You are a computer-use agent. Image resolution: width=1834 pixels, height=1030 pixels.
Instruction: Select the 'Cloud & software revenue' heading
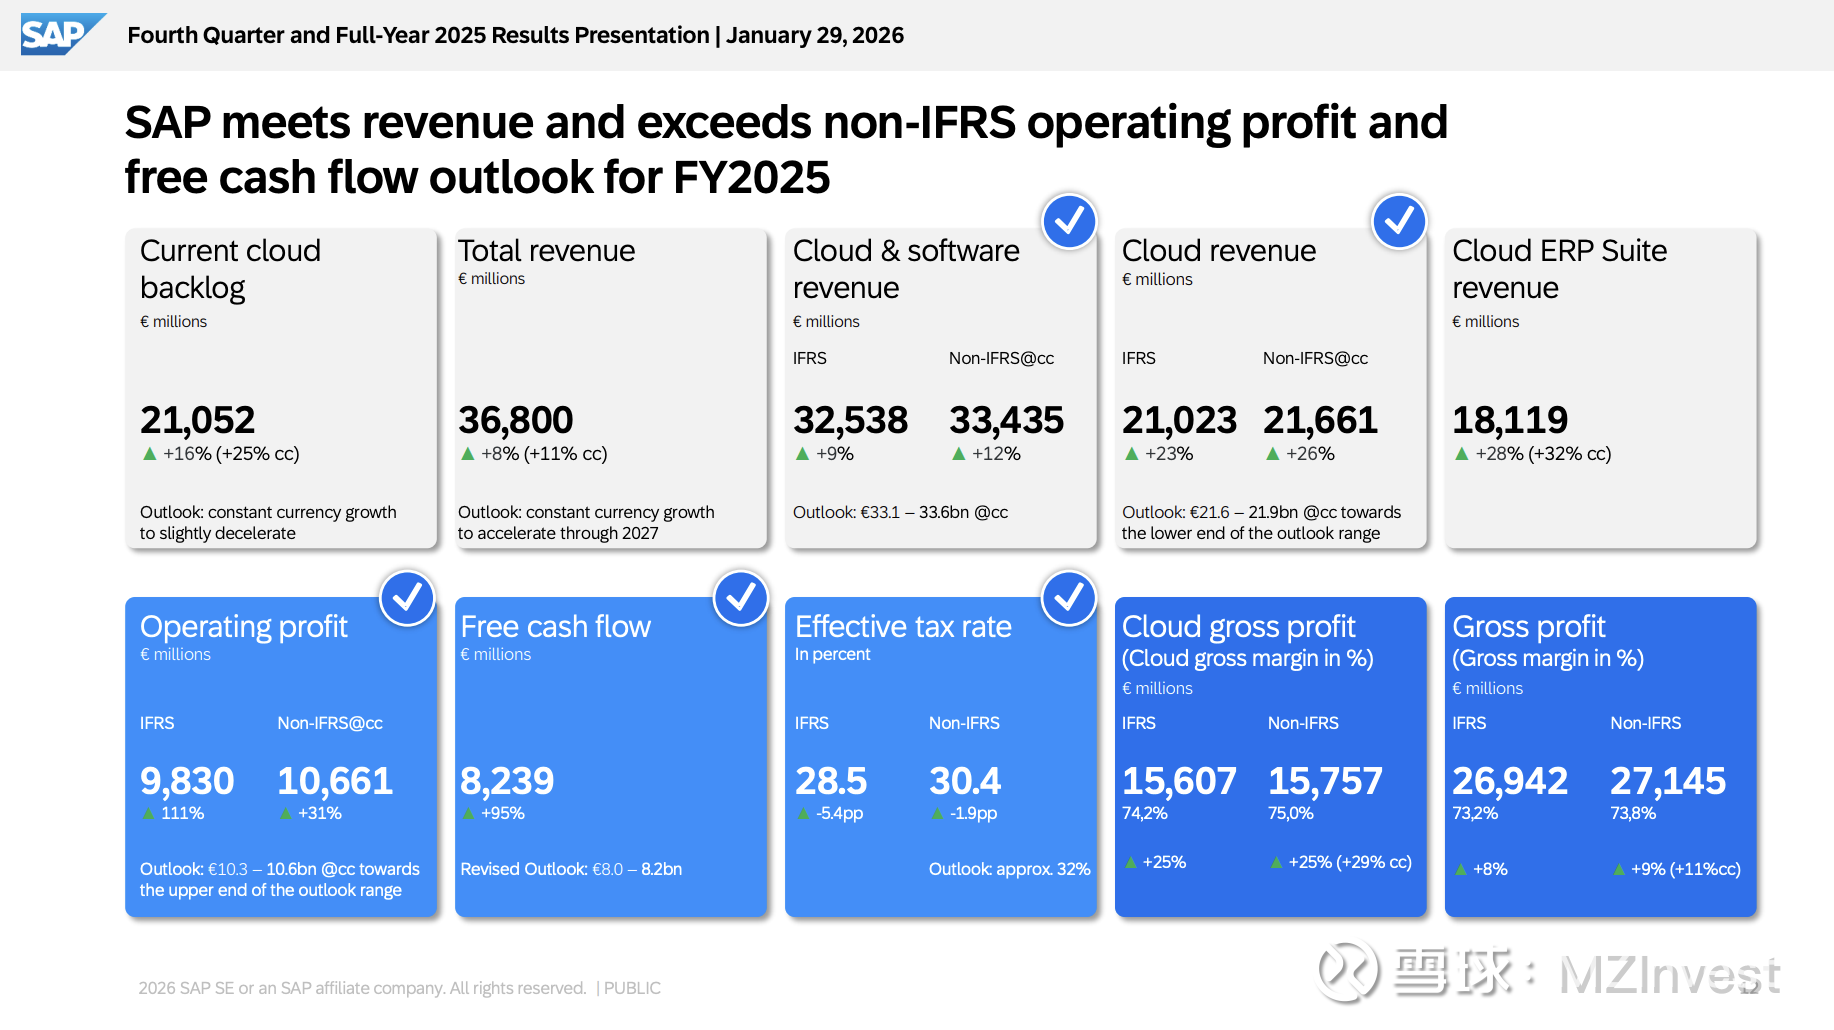click(x=906, y=269)
